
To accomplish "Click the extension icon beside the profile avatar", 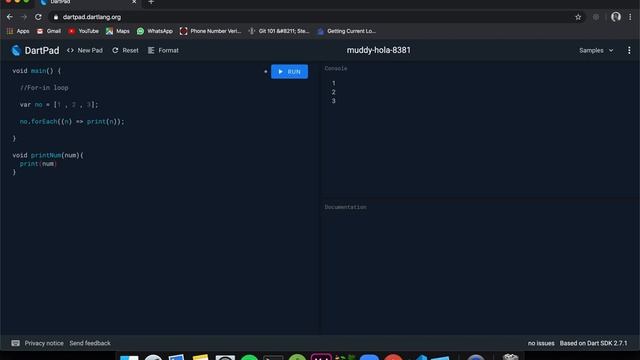I will [x=596, y=17].
